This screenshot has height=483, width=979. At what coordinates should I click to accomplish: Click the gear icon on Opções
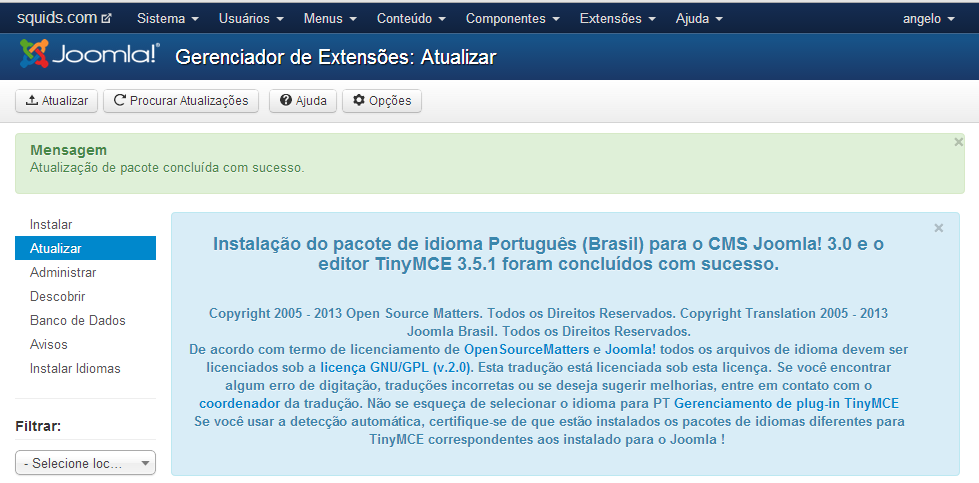[x=359, y=100]
